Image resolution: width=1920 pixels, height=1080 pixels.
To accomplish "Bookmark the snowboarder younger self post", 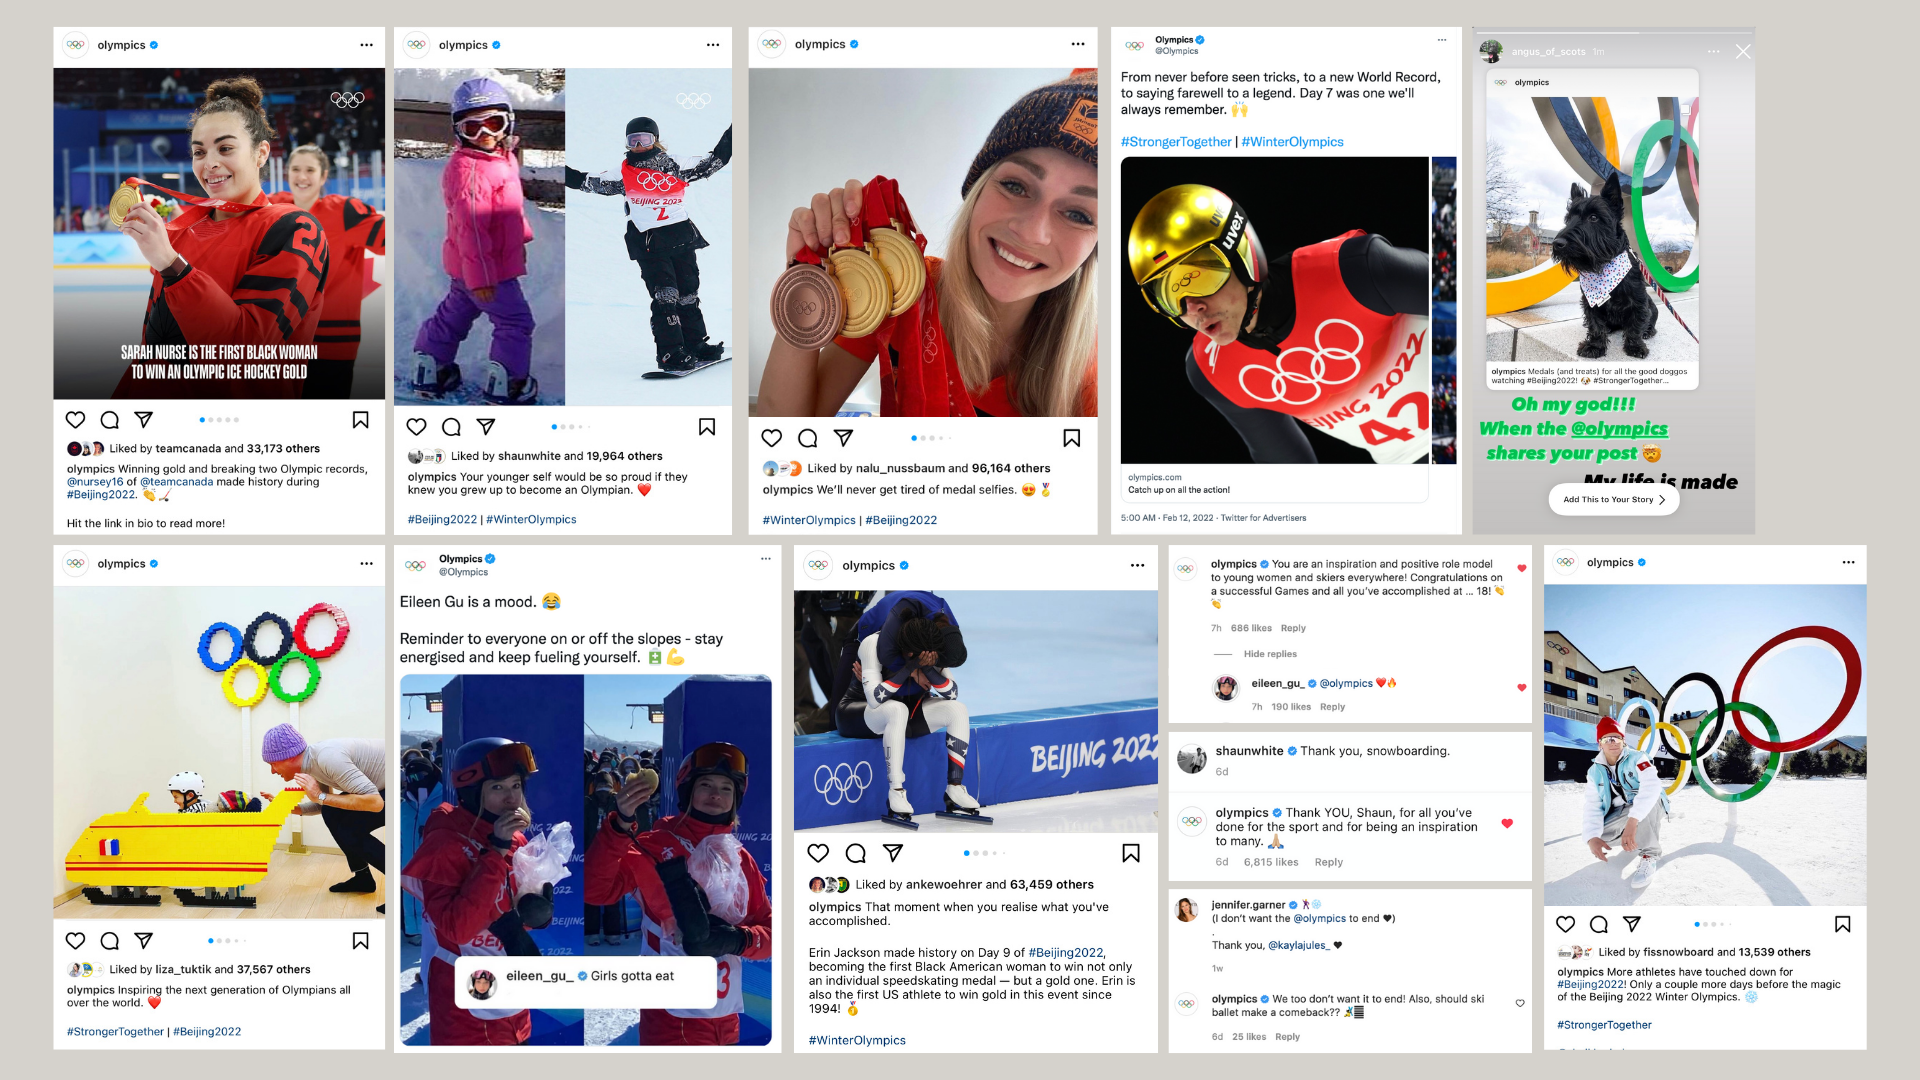I will [x=707, y=427].
